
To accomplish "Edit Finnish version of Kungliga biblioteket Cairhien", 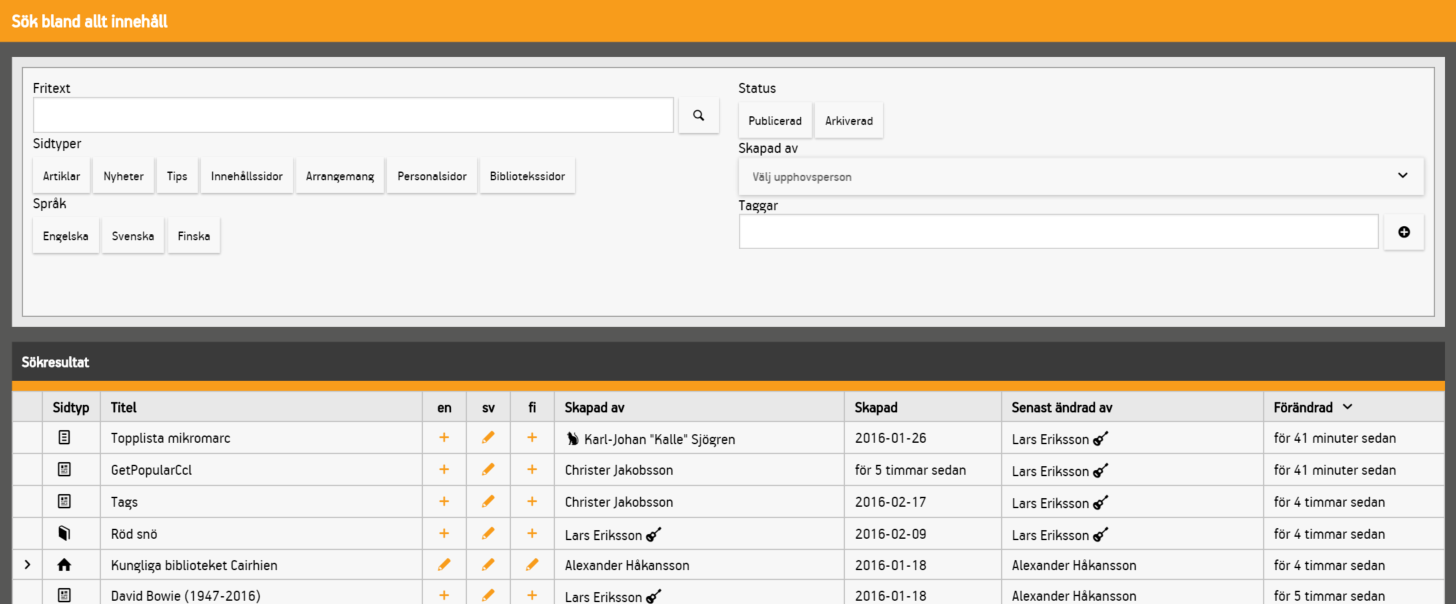I will [x=532, y=565].
